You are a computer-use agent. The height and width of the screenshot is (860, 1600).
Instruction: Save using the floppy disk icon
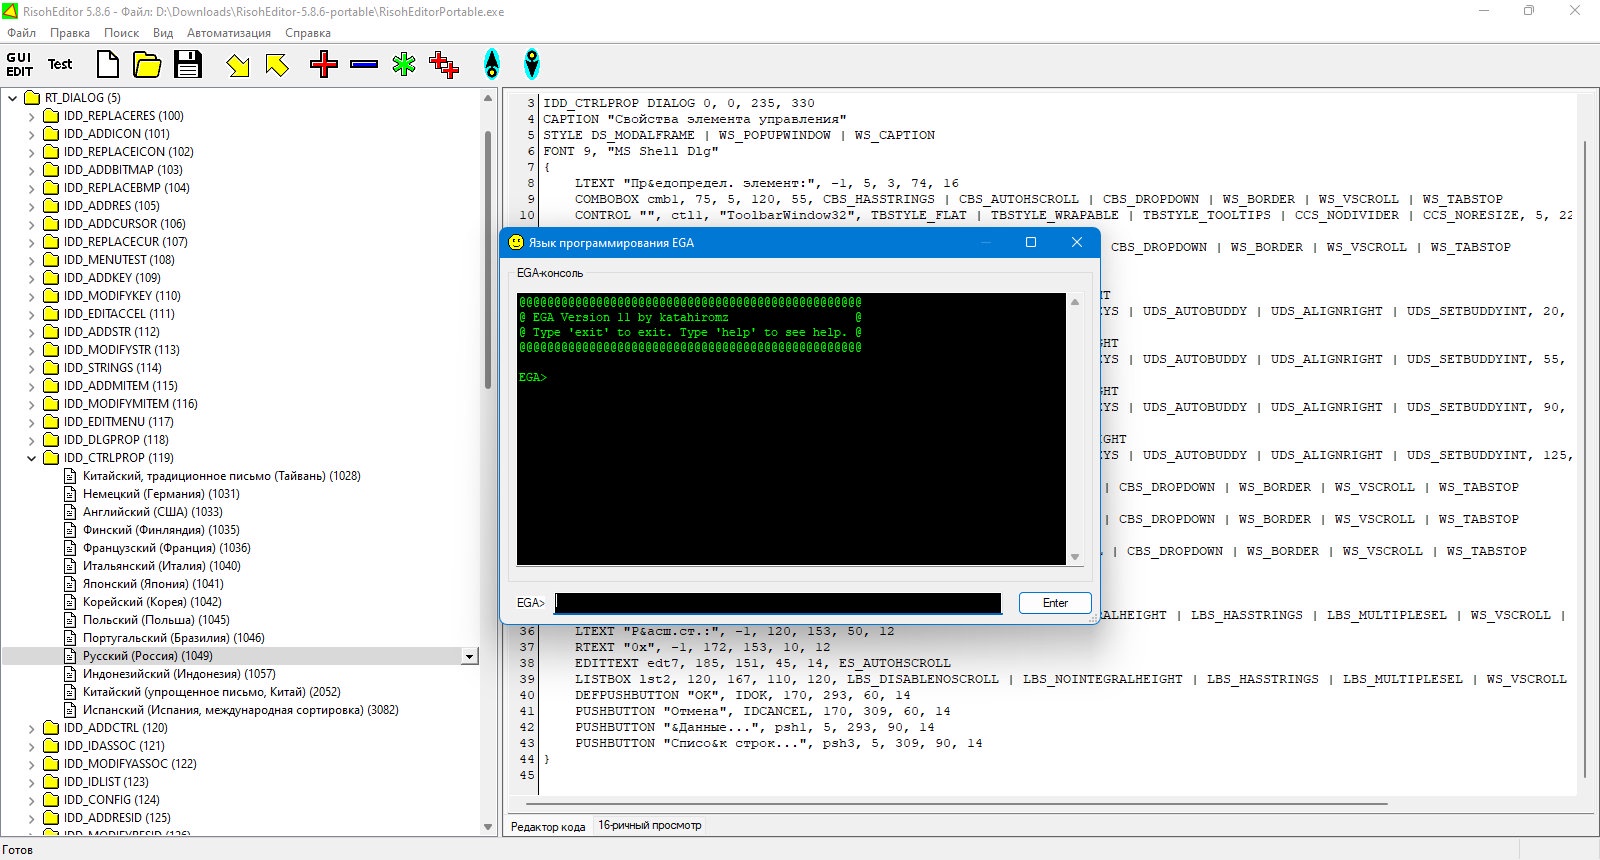(188, 65)
